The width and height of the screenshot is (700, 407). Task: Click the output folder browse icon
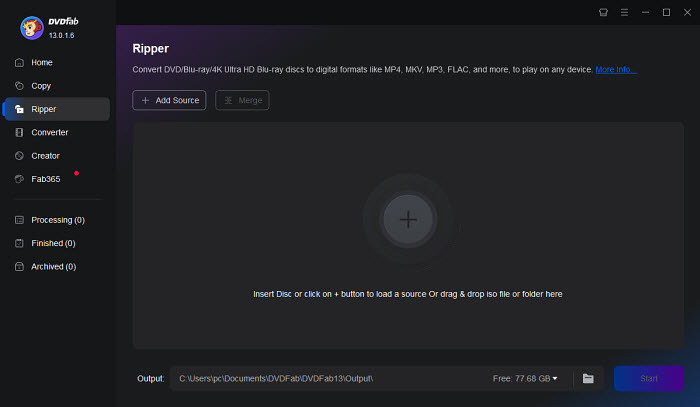point(588,378)
